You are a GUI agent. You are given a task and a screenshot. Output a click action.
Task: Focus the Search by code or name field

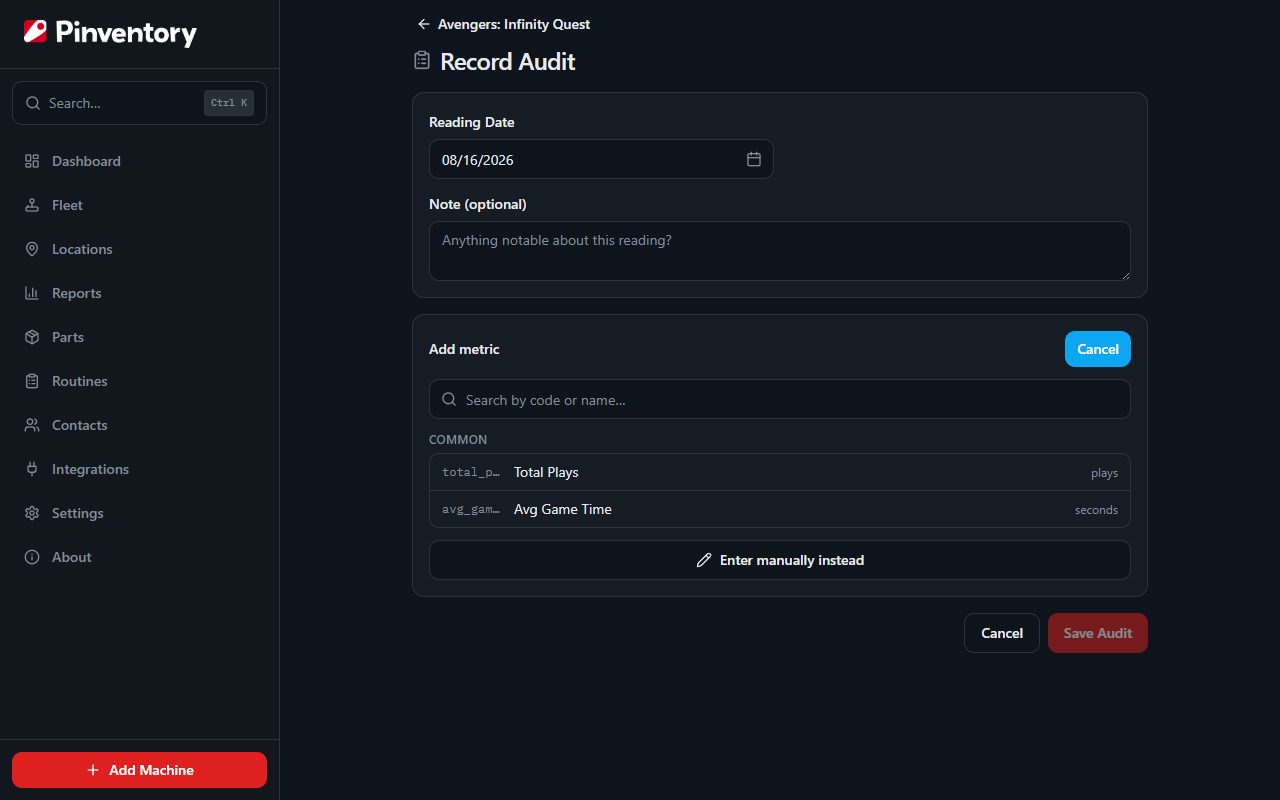click(780, 399)
